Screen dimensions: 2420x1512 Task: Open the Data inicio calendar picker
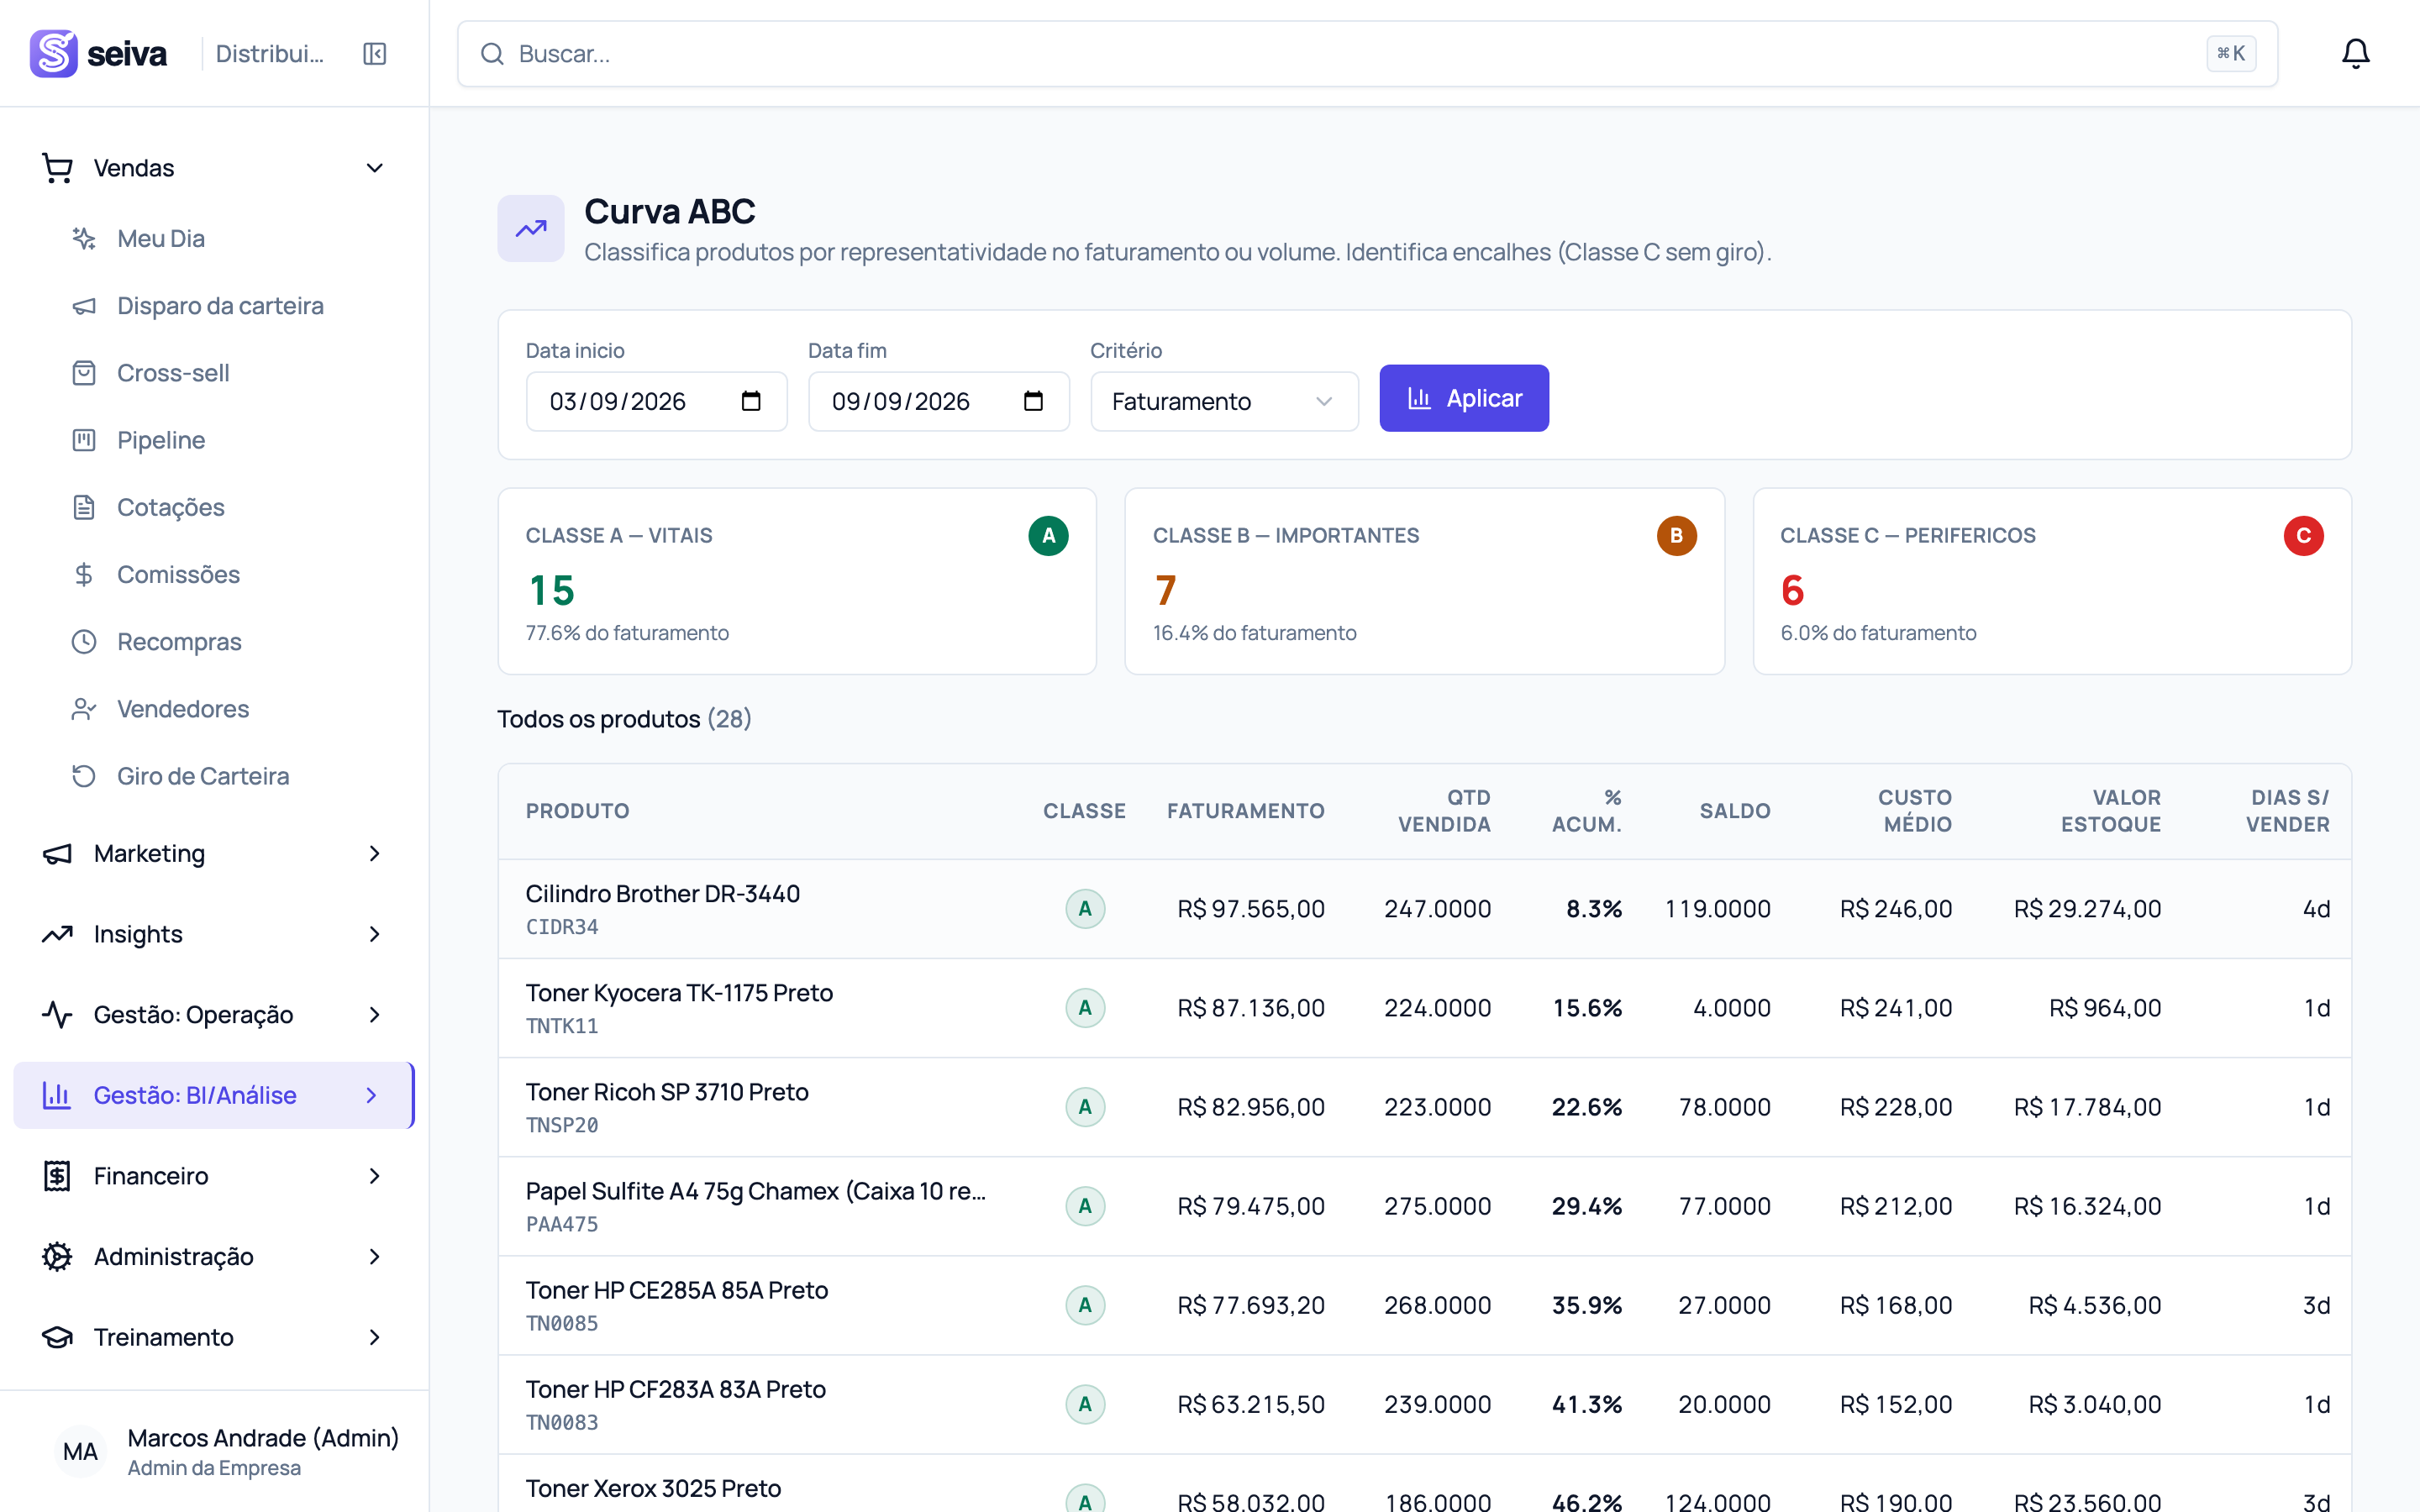pyautogui.click(x=751, y=401)
